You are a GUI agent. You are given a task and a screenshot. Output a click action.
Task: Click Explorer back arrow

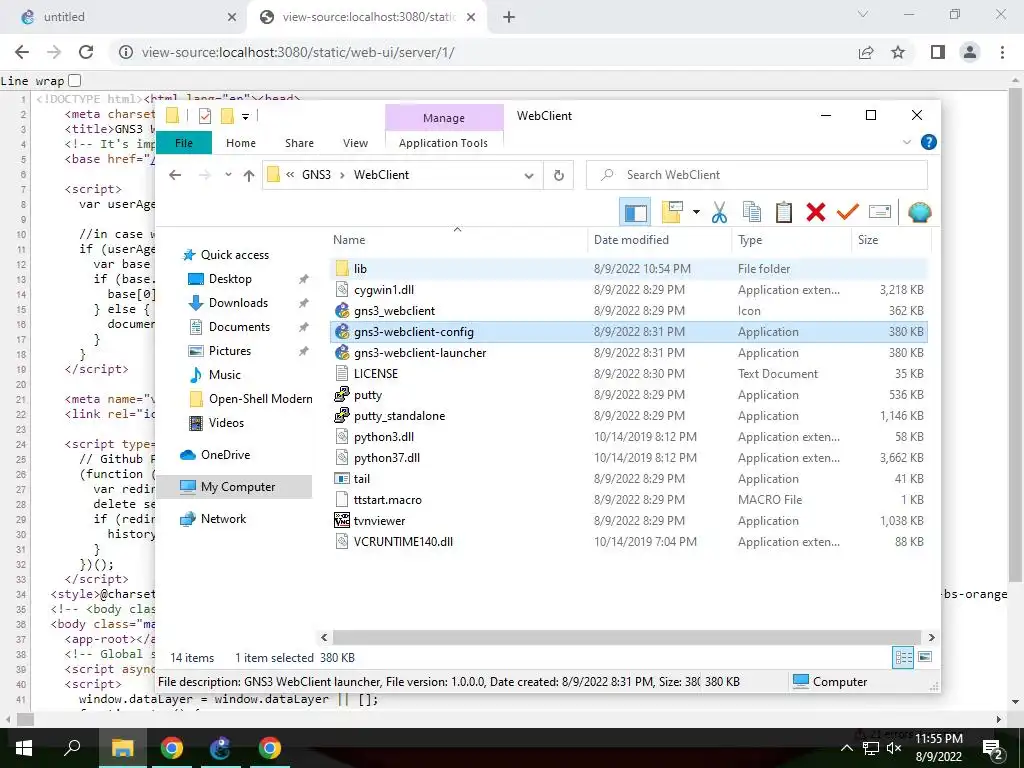point(174,175)
